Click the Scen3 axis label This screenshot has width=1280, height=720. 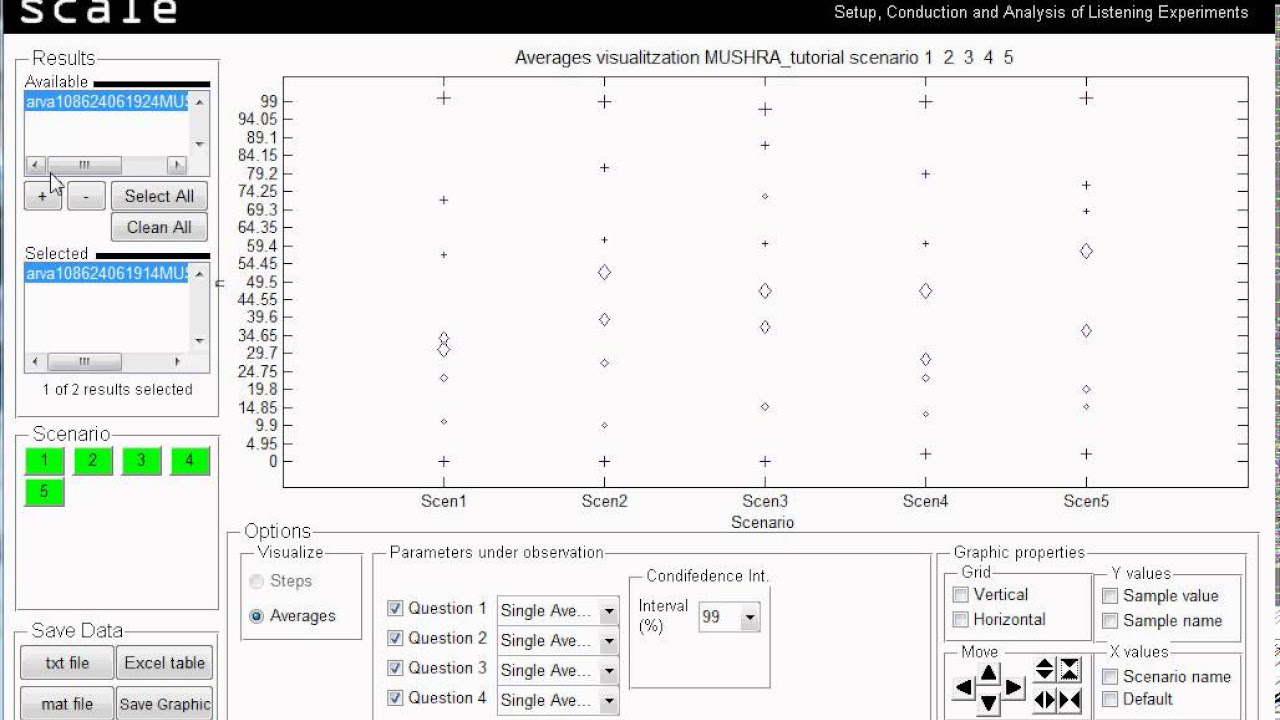pyautogui.click(x=765, y=501)
